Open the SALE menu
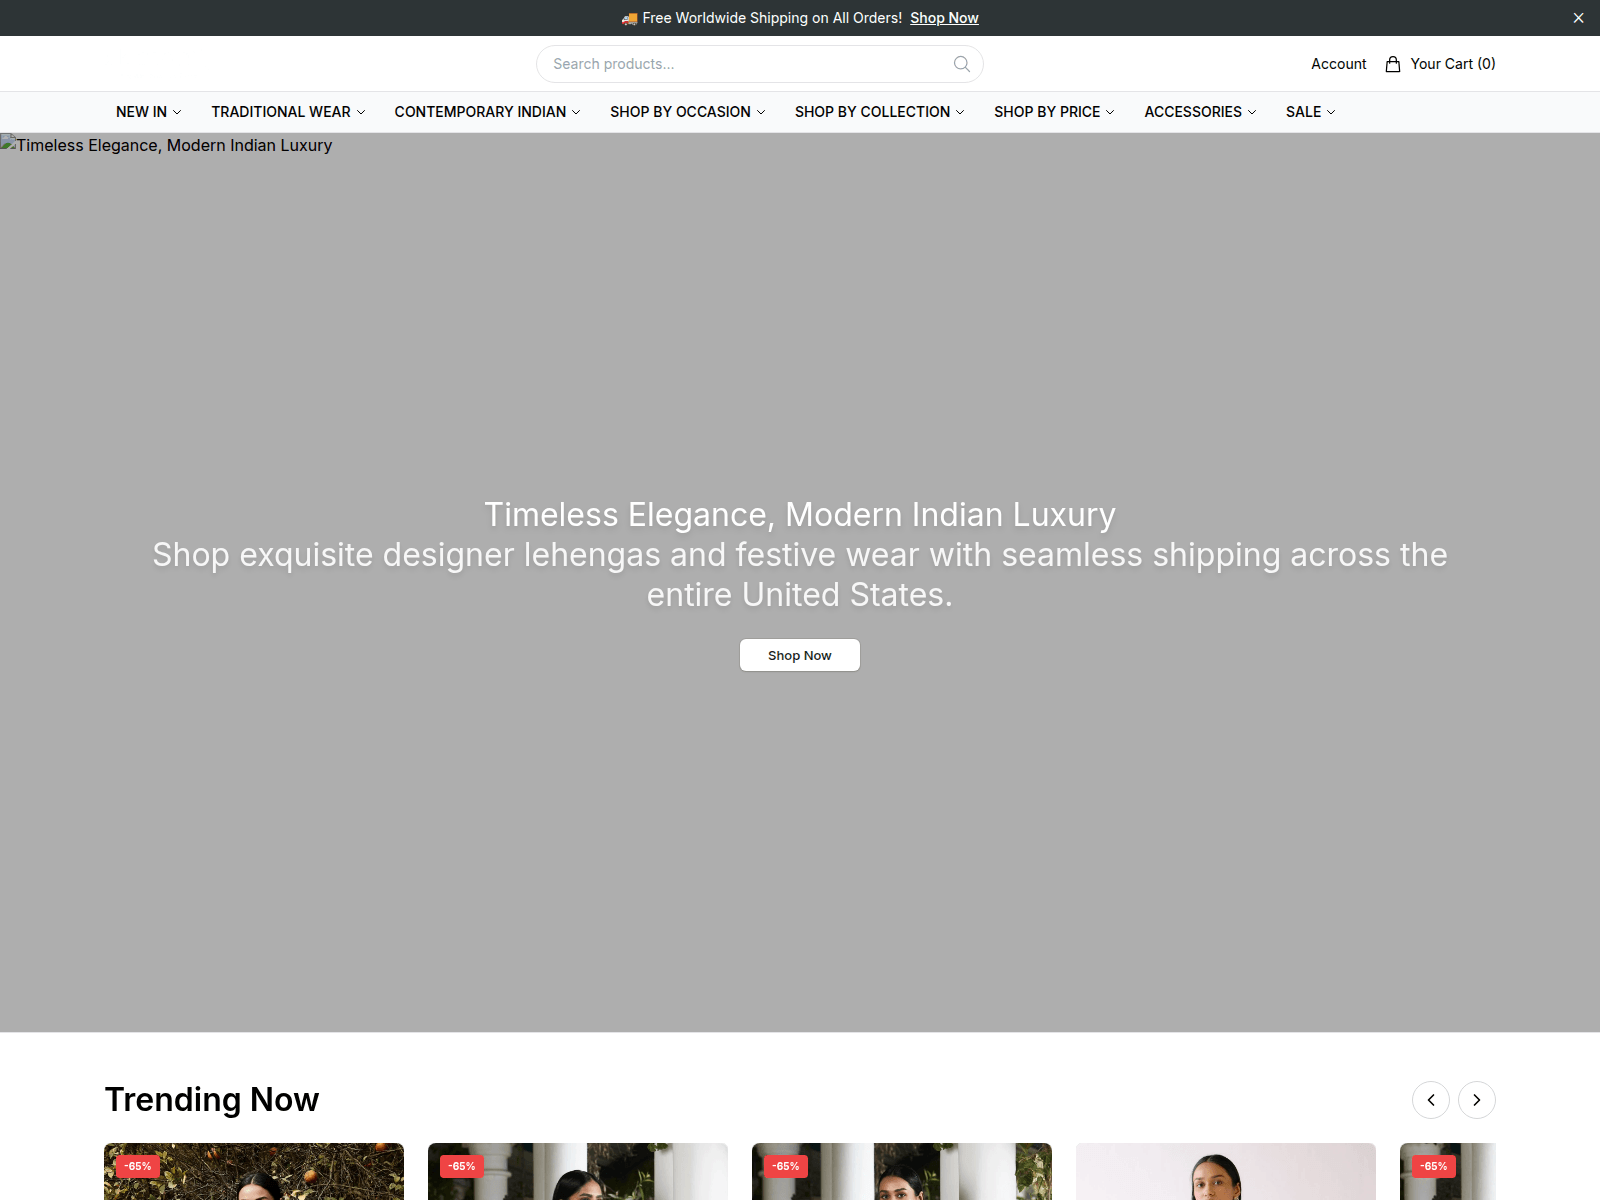This screenshot has width=1600, height=1200. (1311, 112)
